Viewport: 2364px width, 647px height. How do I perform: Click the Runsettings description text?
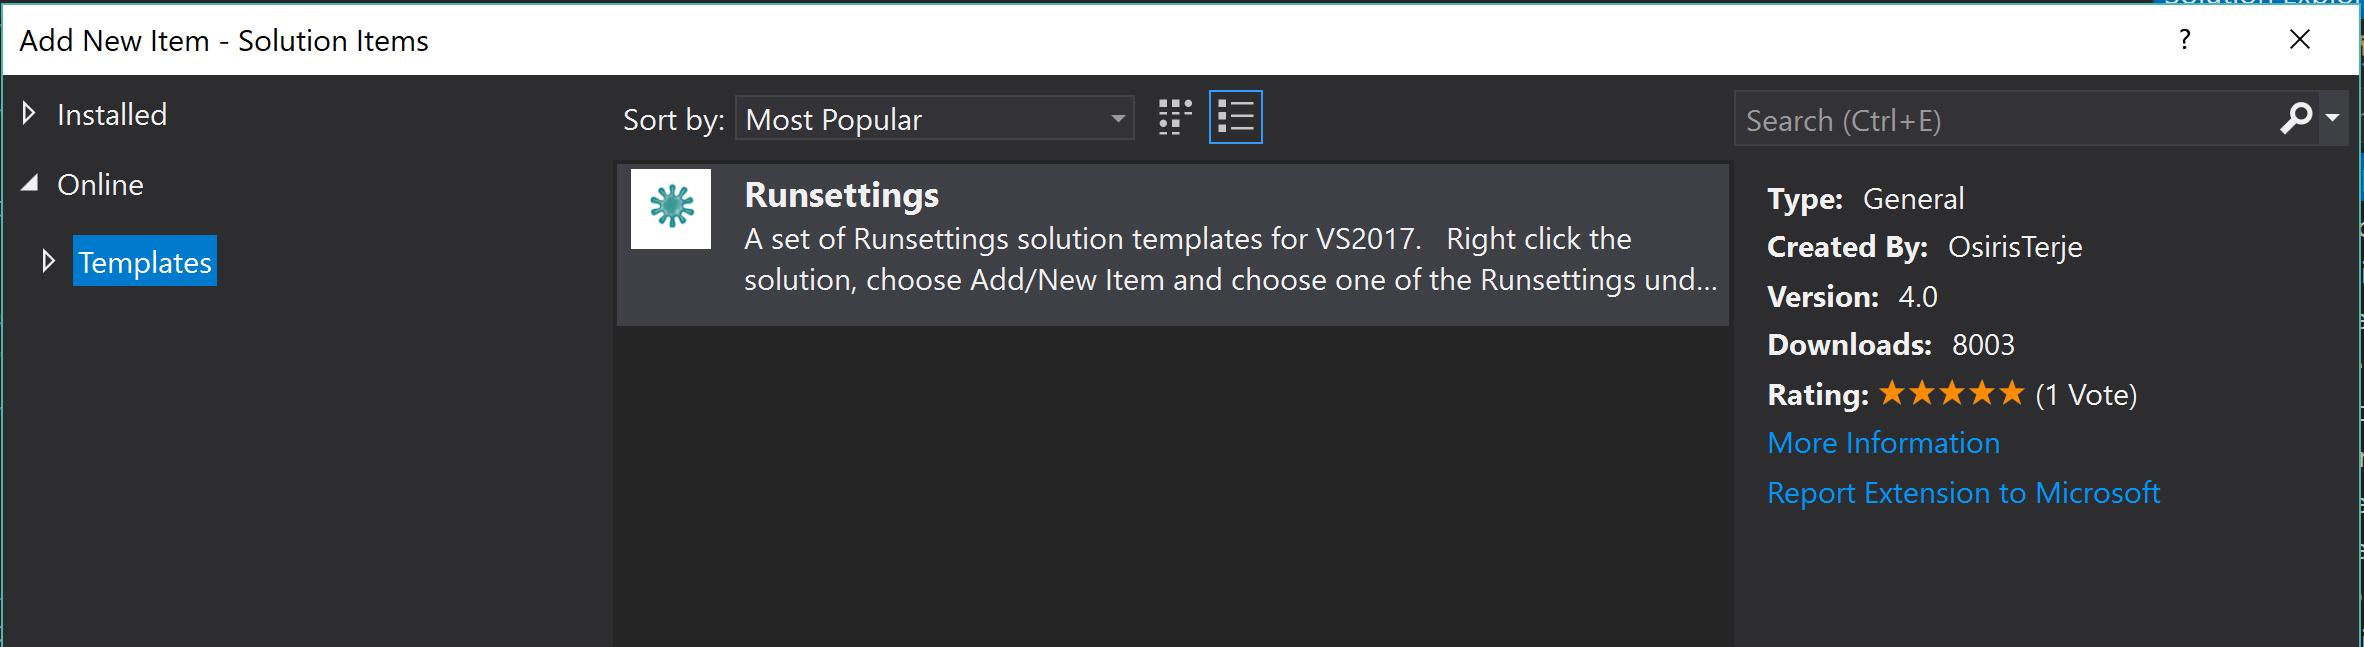point(1231,259)
